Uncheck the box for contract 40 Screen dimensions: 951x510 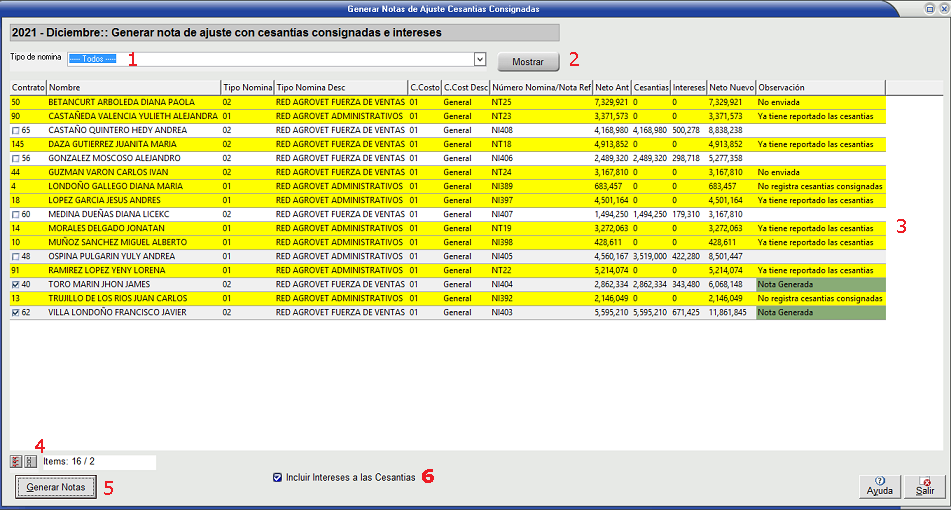[x=15, y=284]
